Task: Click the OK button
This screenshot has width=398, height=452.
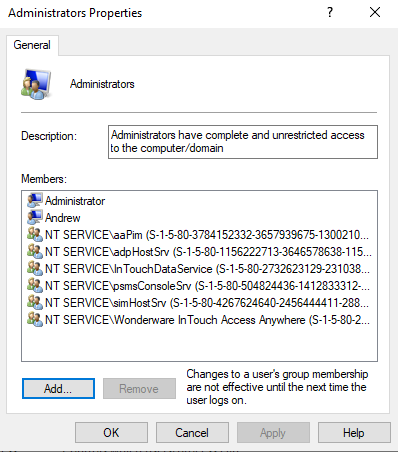Action: (111, 433)
